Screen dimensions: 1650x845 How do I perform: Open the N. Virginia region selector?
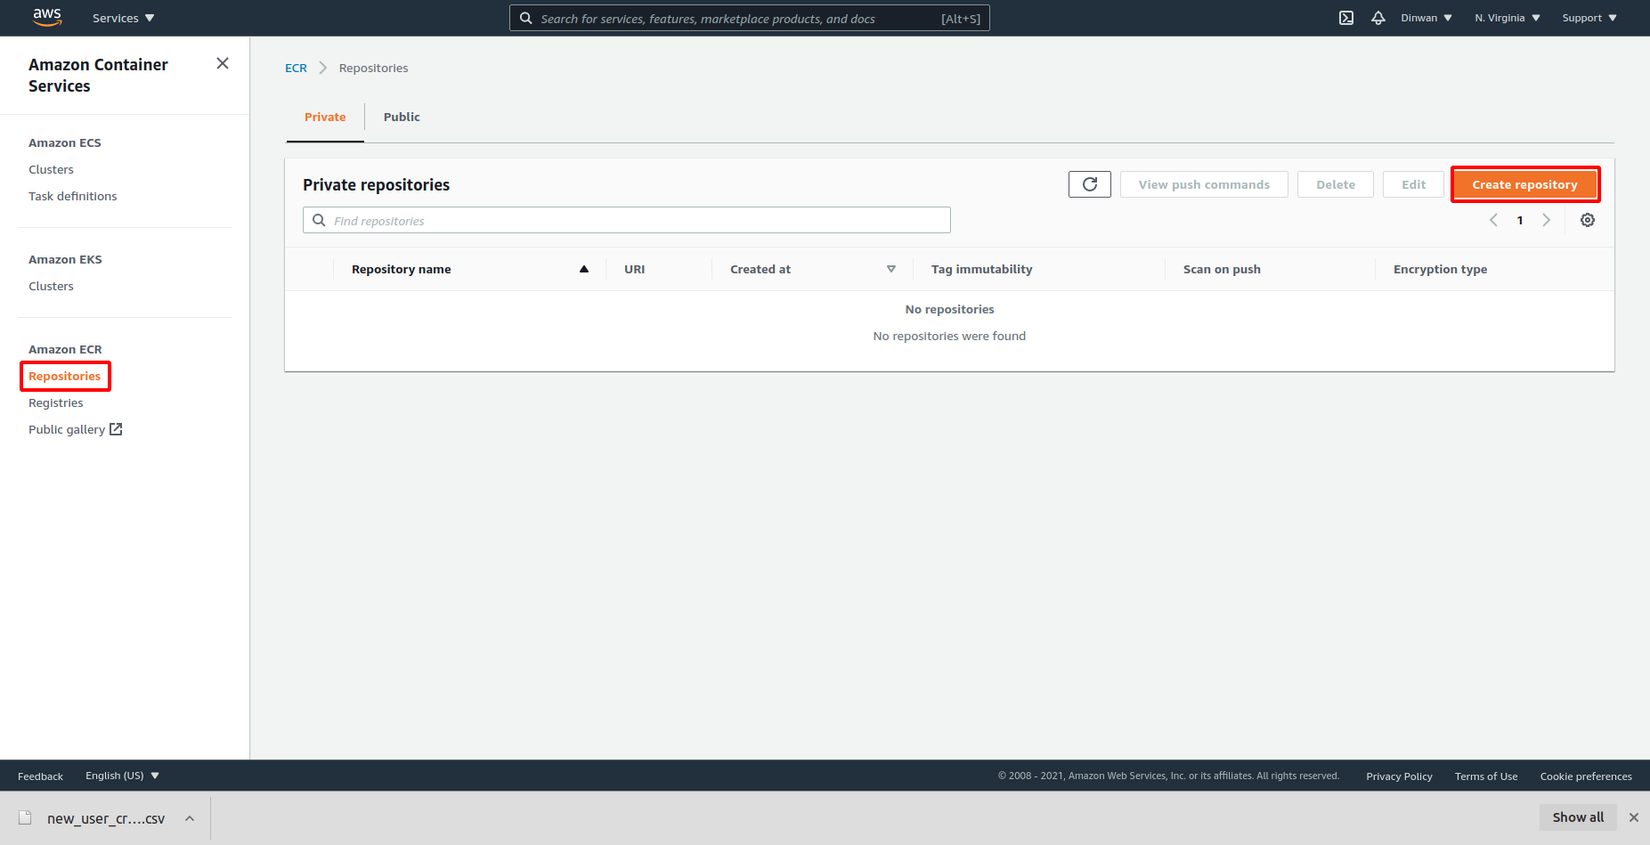point(1507,18)
